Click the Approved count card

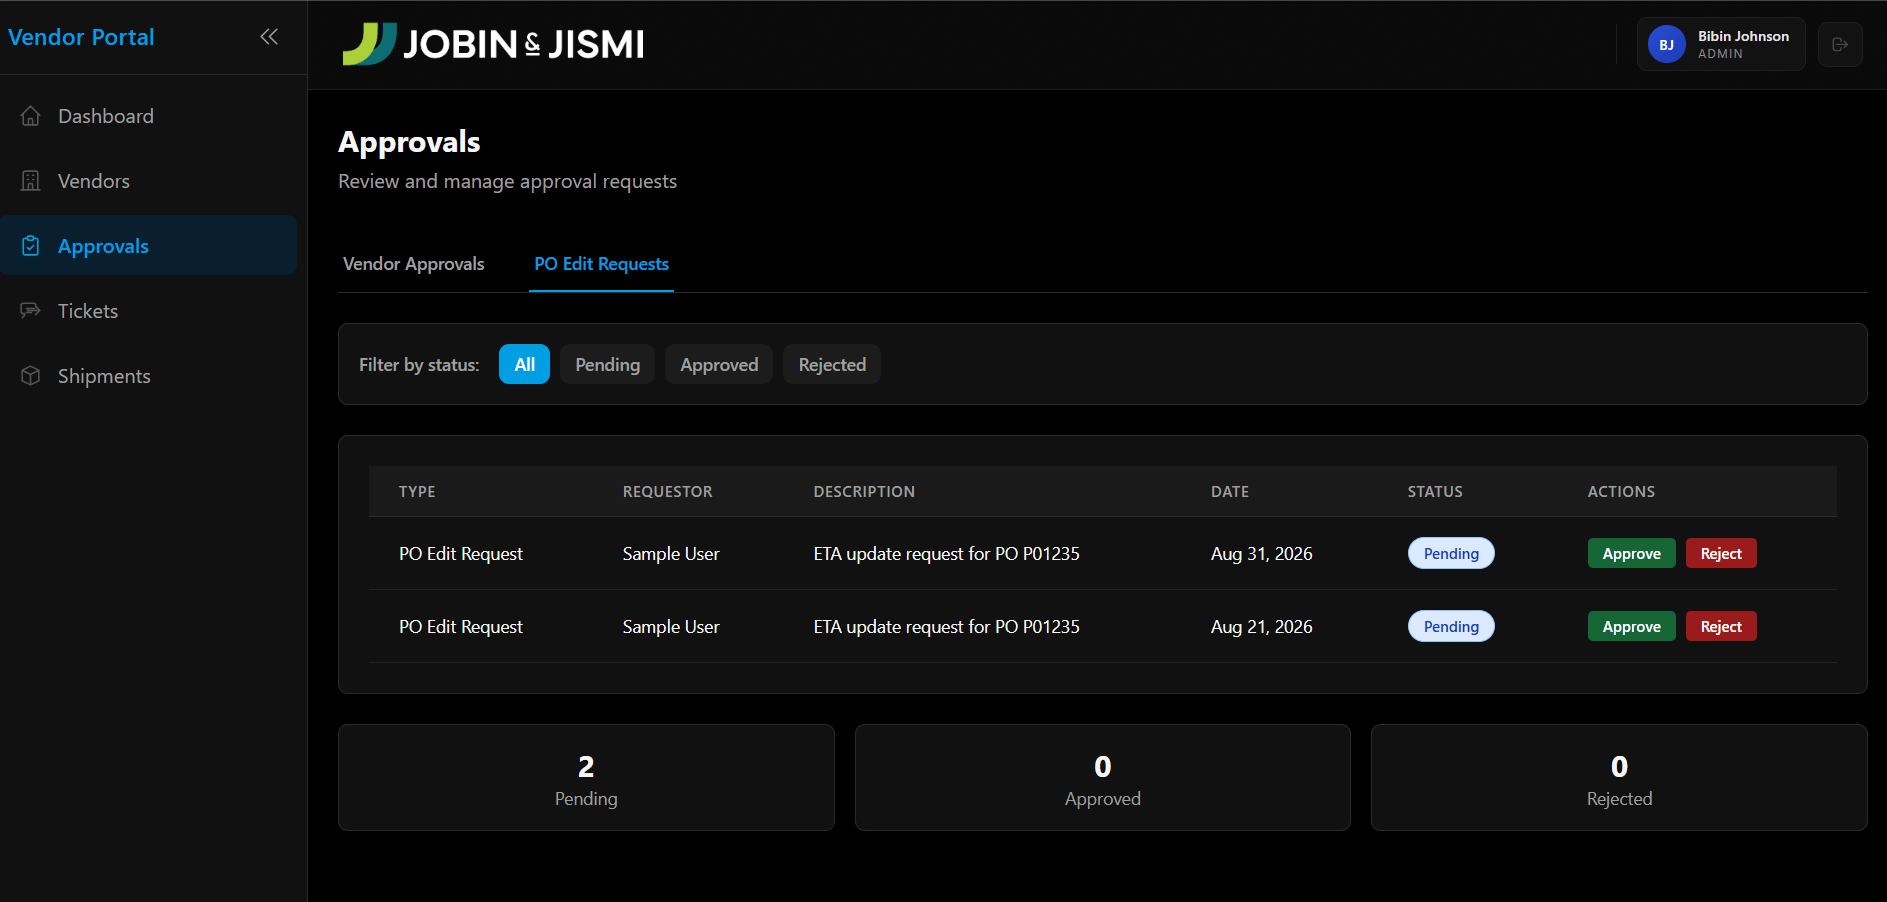point(1103,778)
